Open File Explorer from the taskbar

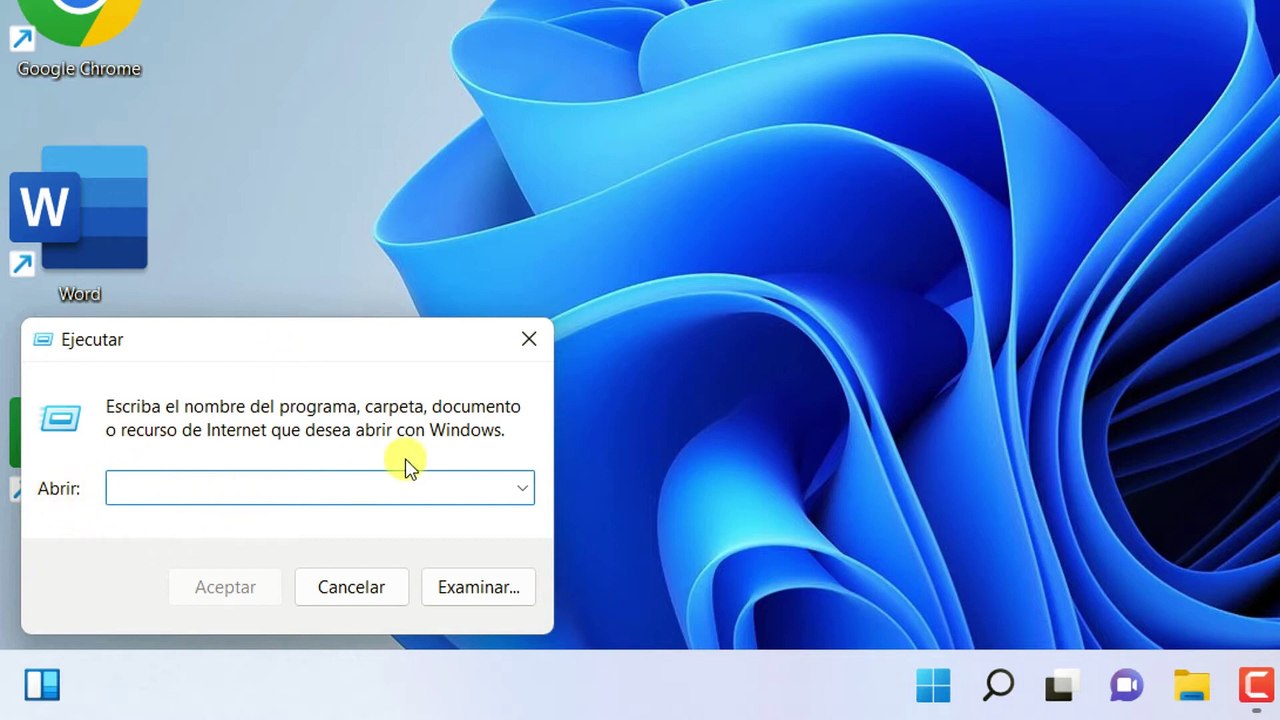click(1192, 685)
